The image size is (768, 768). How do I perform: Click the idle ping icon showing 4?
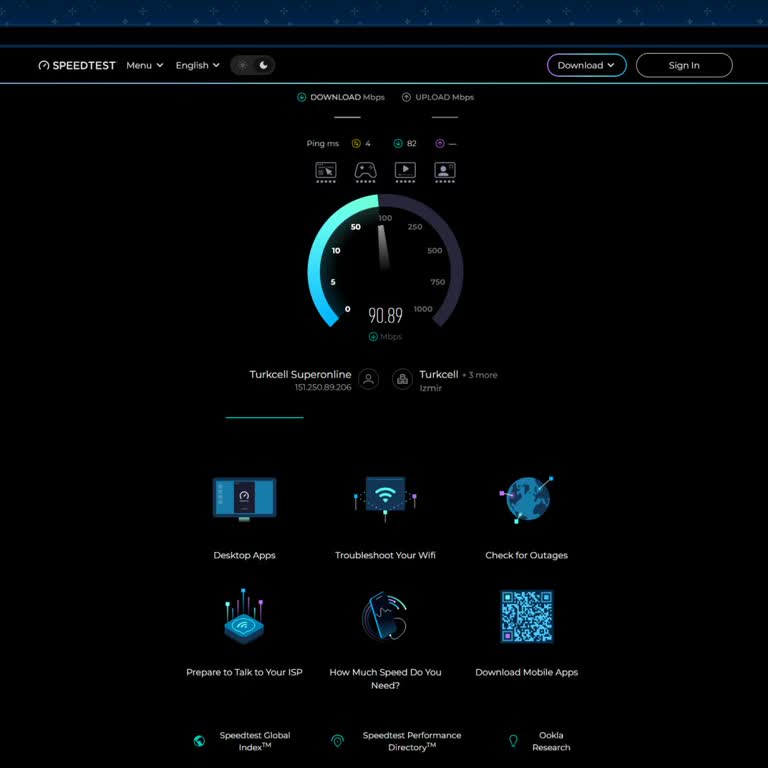coord(356,143)
